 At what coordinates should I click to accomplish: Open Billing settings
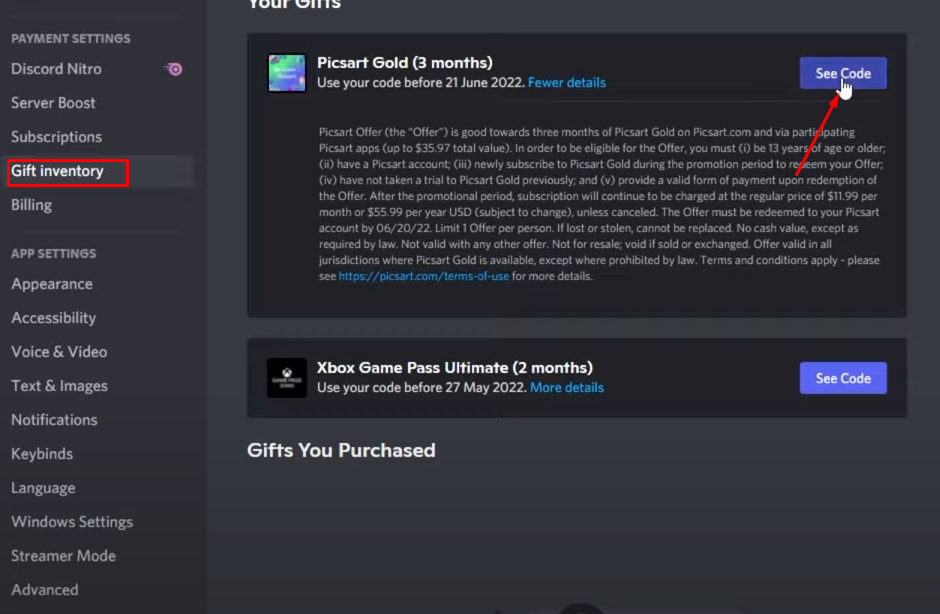point(31,205)
